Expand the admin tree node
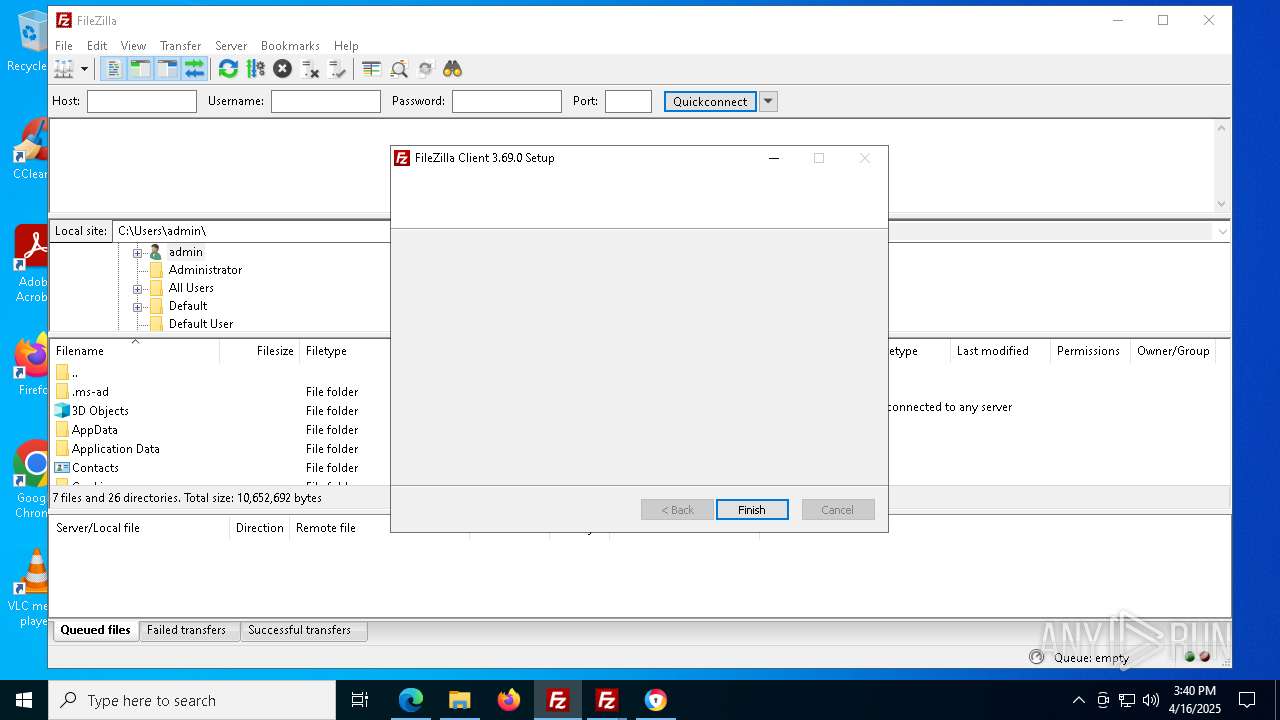Screen dimensions: 1280x720 (x=138, y=252)
